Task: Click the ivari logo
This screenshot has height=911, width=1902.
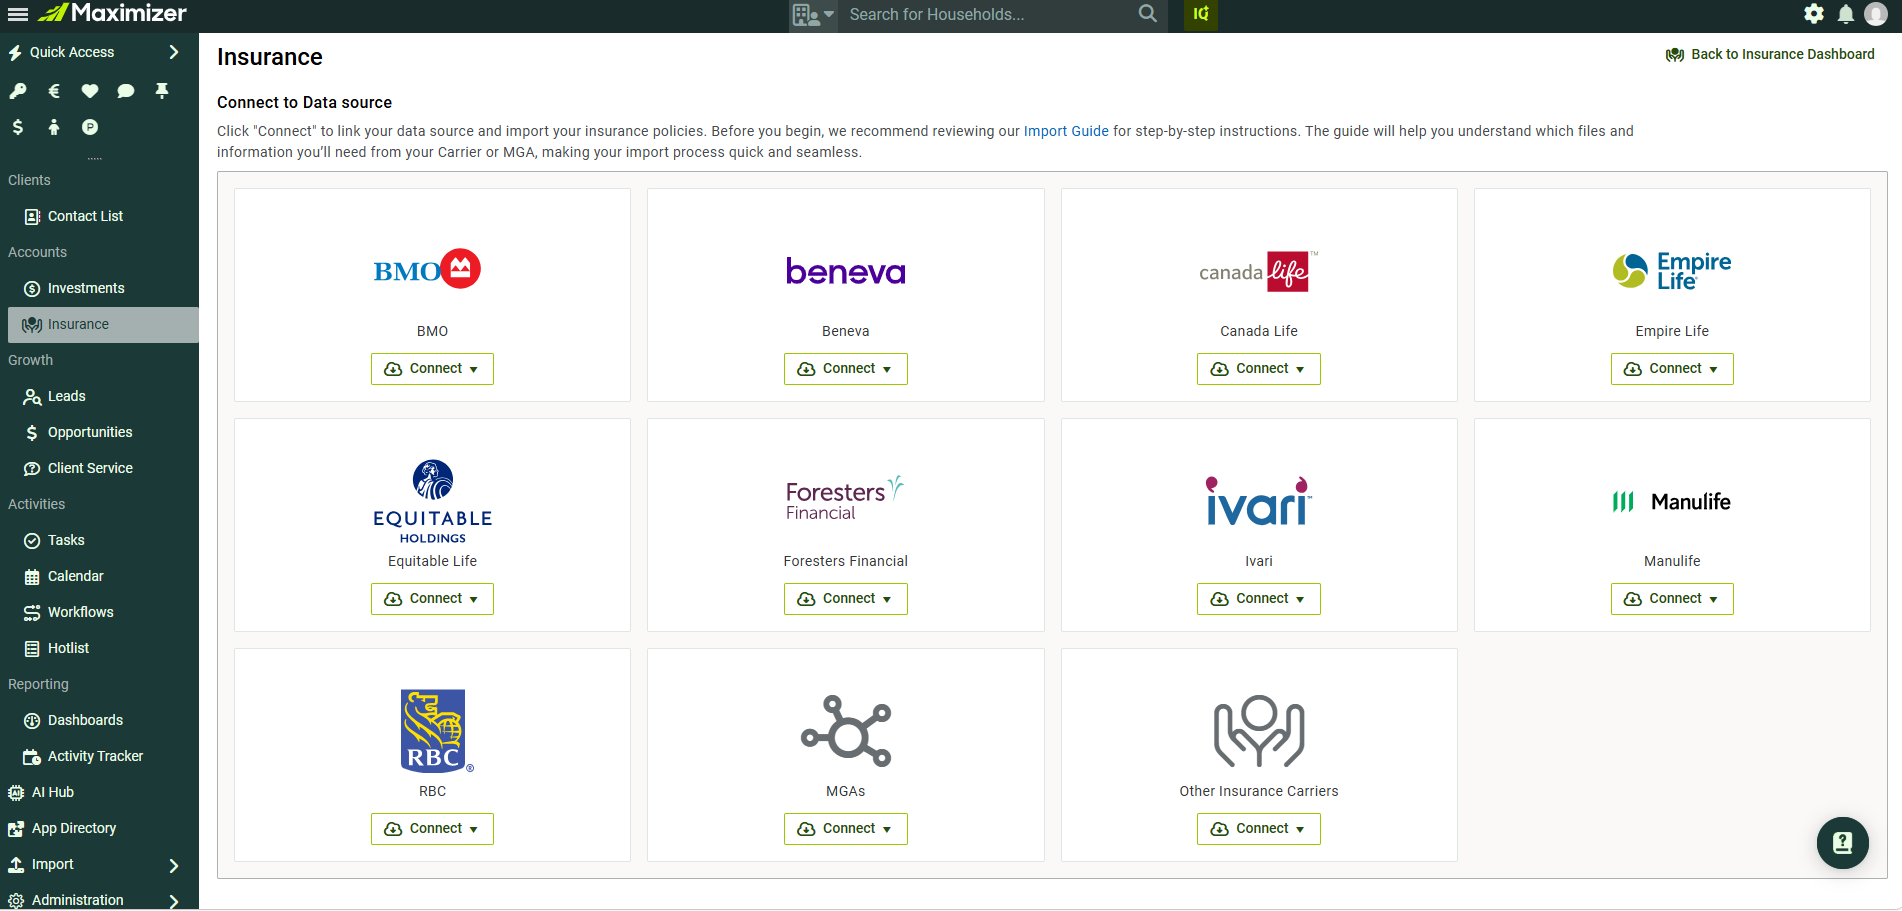Action: pyautogui.click(x=1259, y=501)
